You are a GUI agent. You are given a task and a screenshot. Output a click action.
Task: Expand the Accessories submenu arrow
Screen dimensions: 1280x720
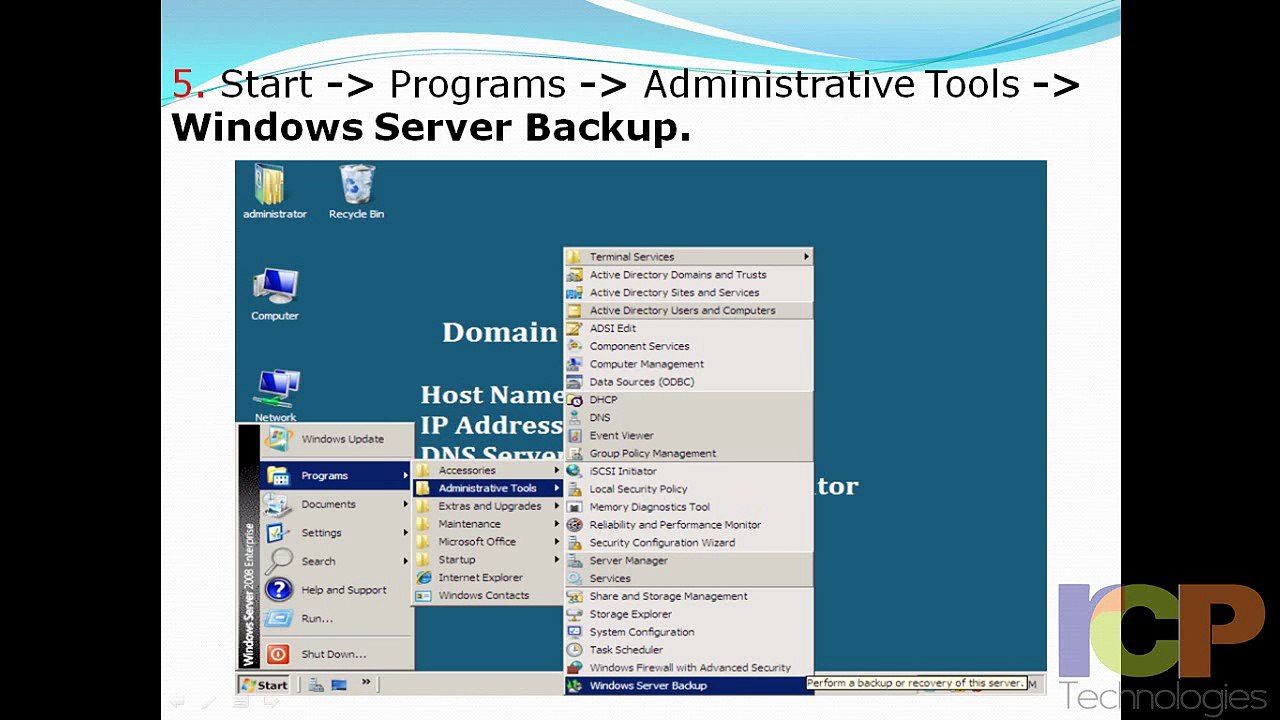[x=557, y=470]
